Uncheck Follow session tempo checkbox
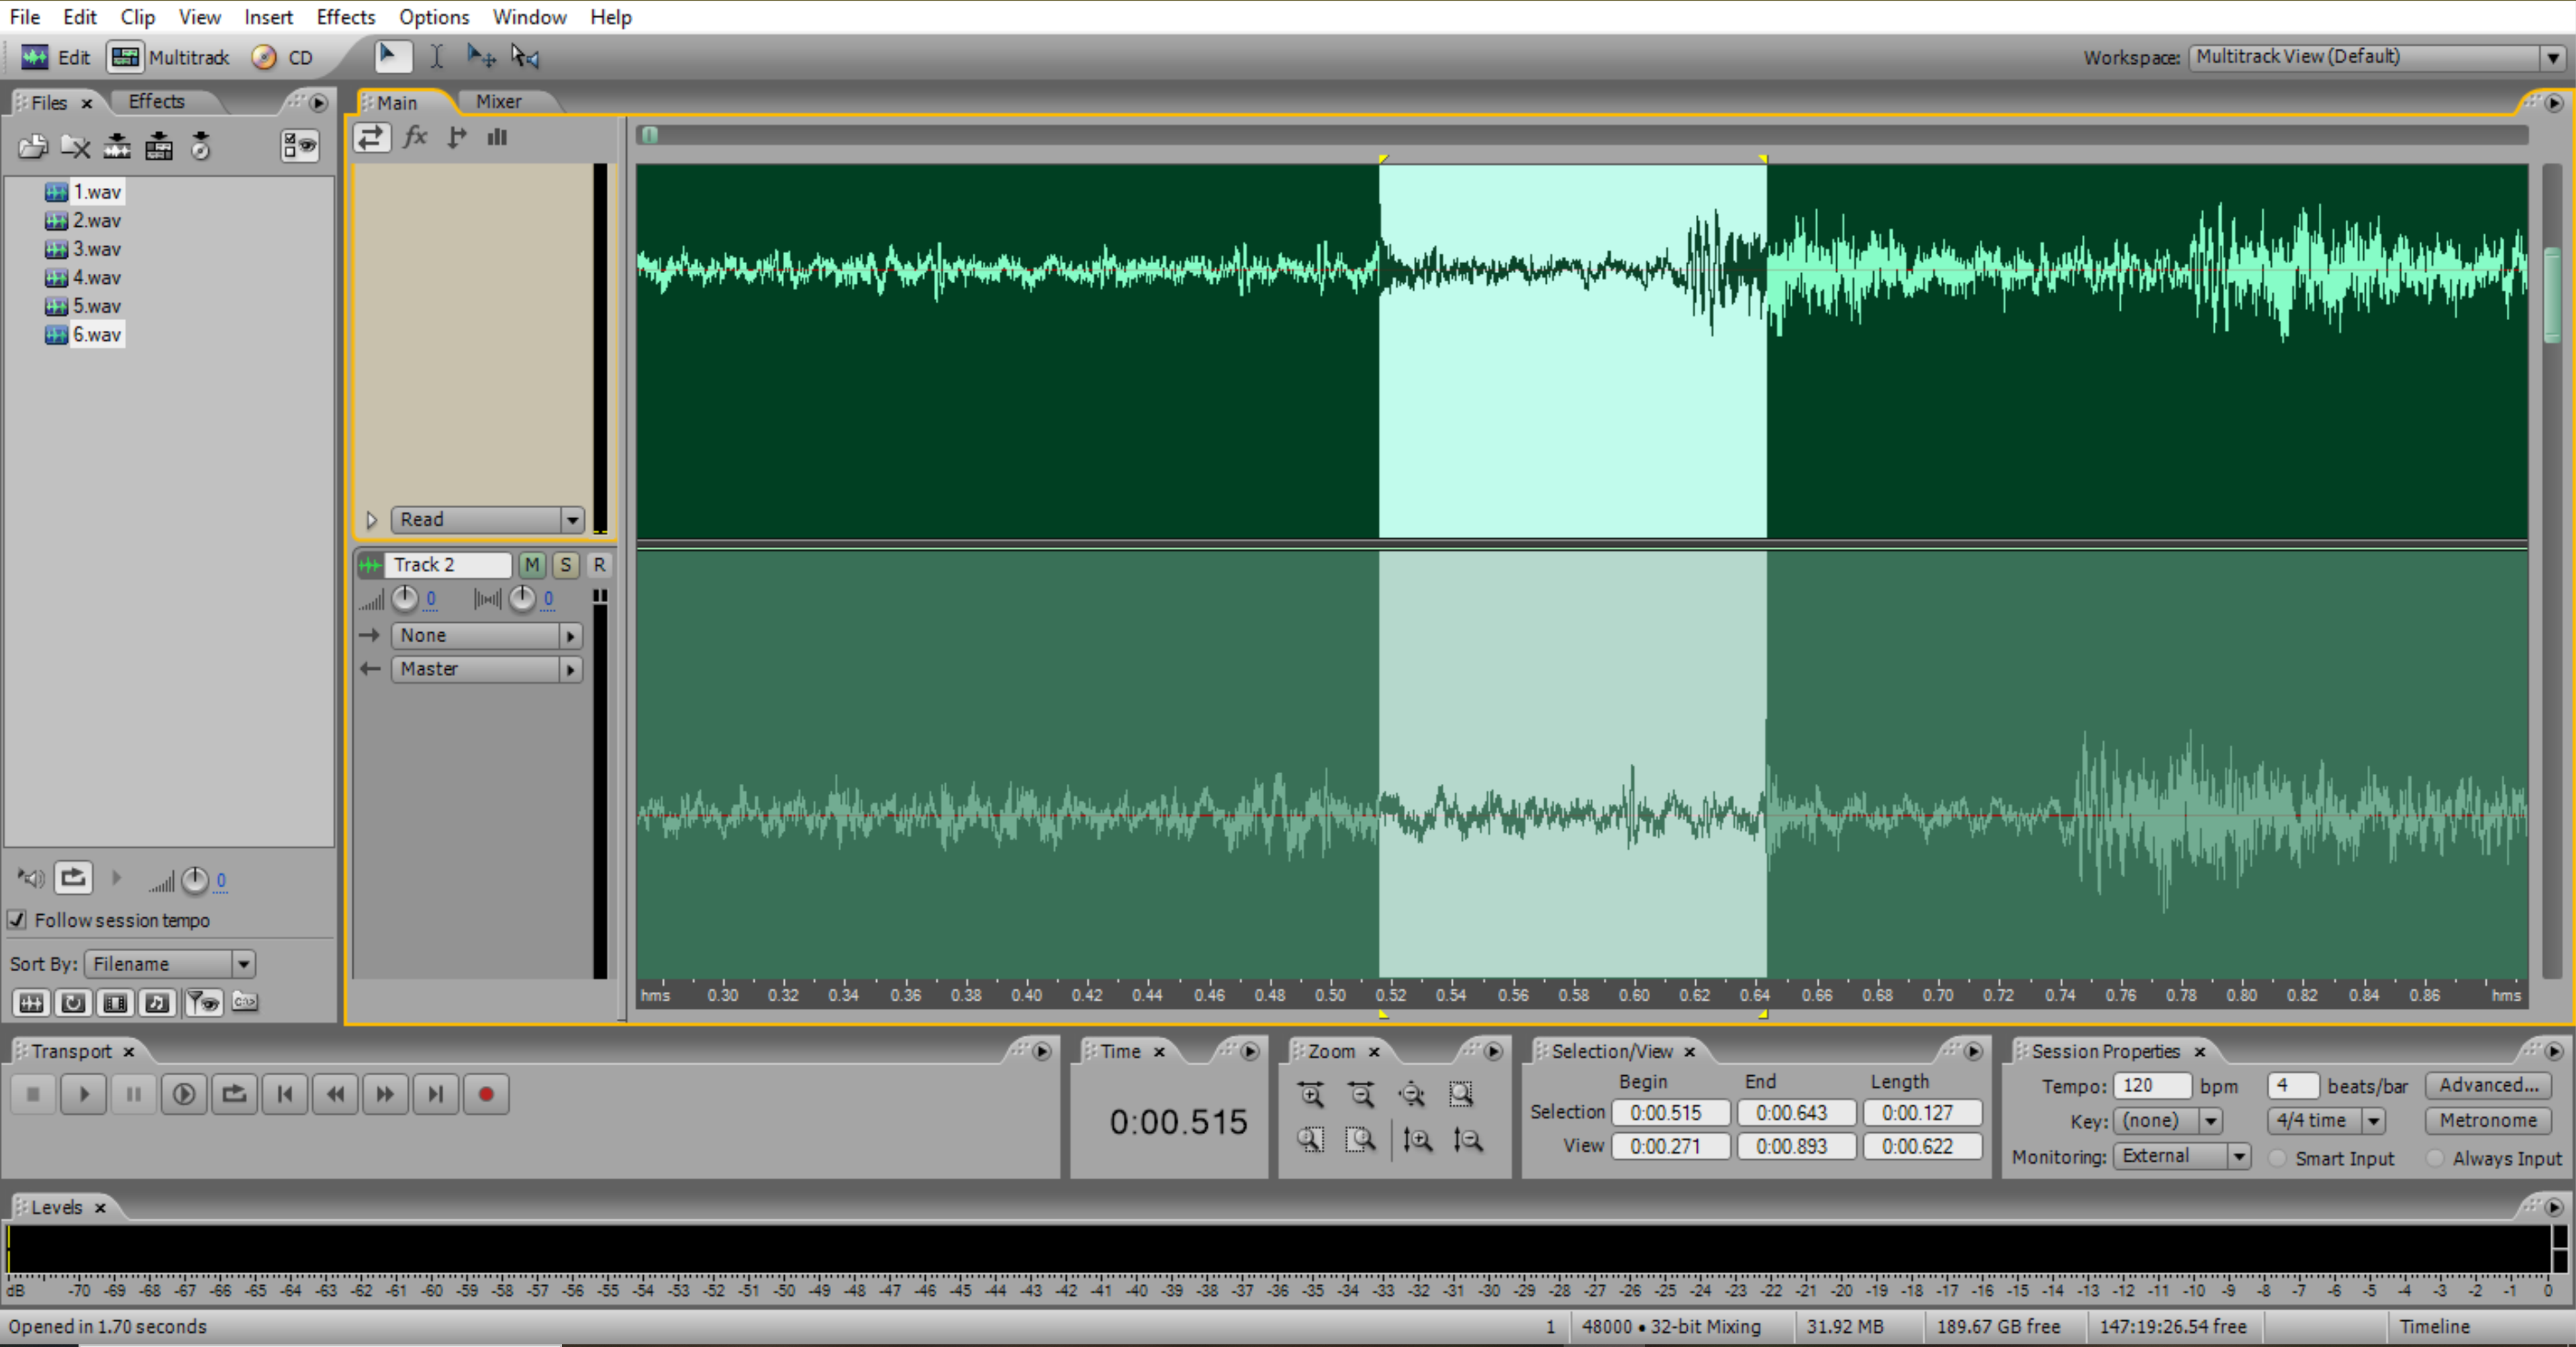This screenshot has width=2576, height=1347. (17, 920)
